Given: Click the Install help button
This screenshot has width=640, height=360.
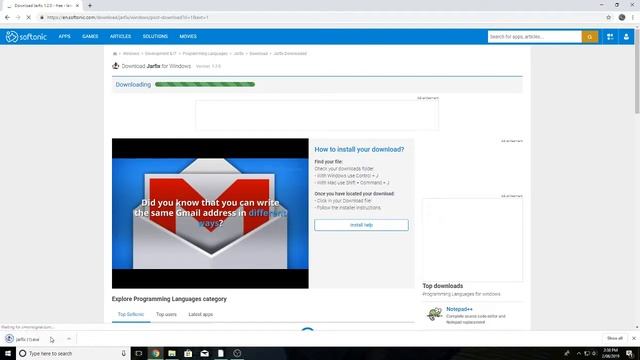Looking at the screenshot, I should coord(361,225).
